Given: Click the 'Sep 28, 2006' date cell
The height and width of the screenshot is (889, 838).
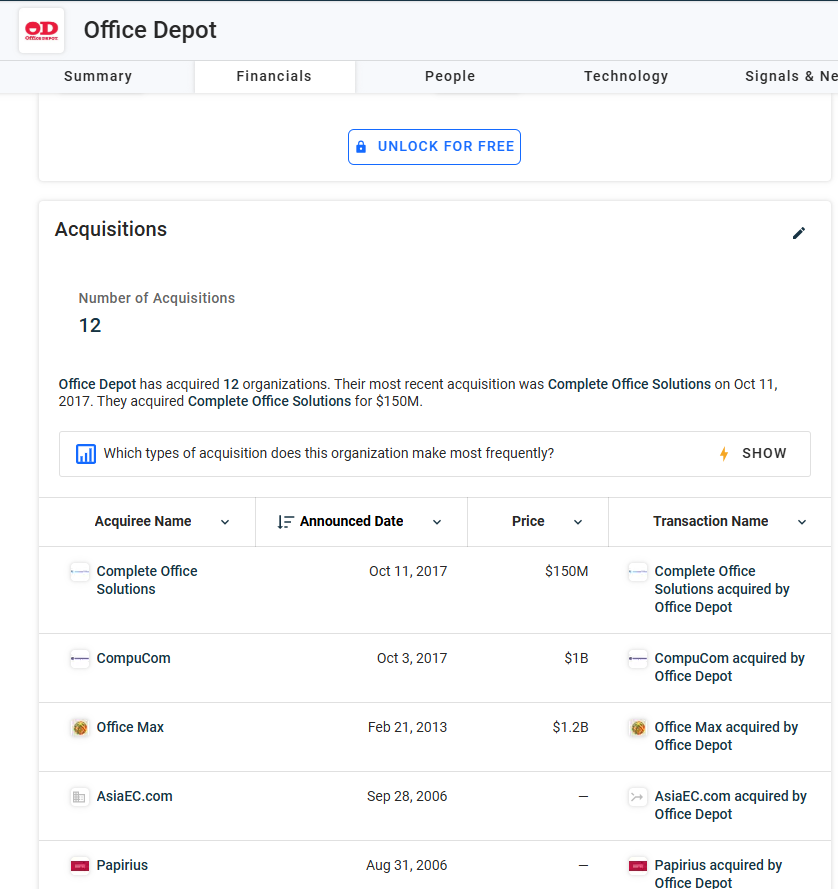Looking at the screenshot, I should pos(407,797).
